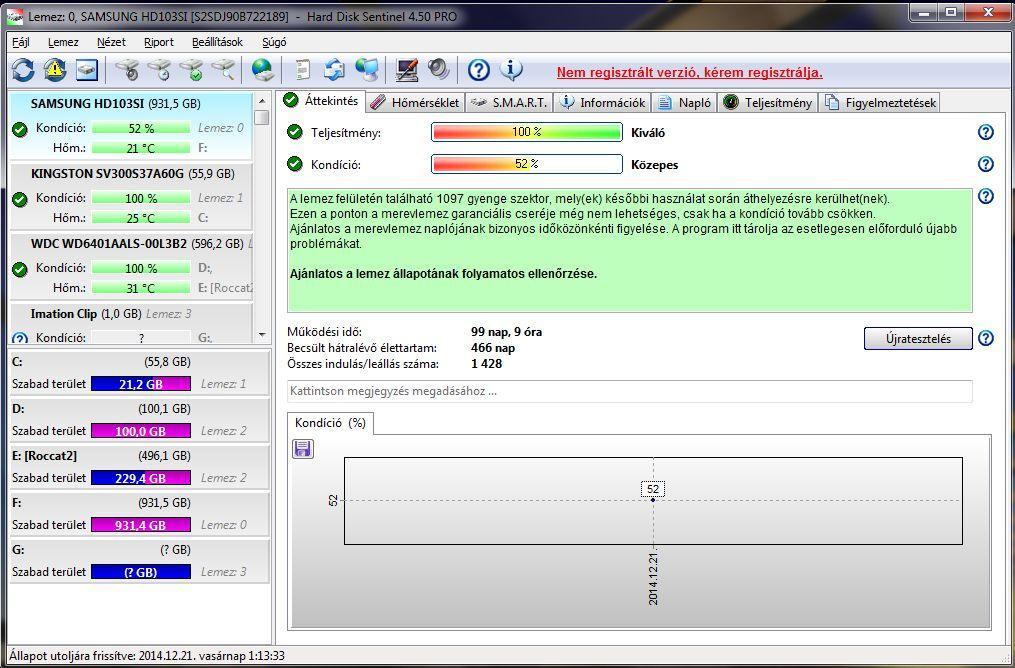Click the E: [Roccat2] free space bar

[x=141, y=478]
